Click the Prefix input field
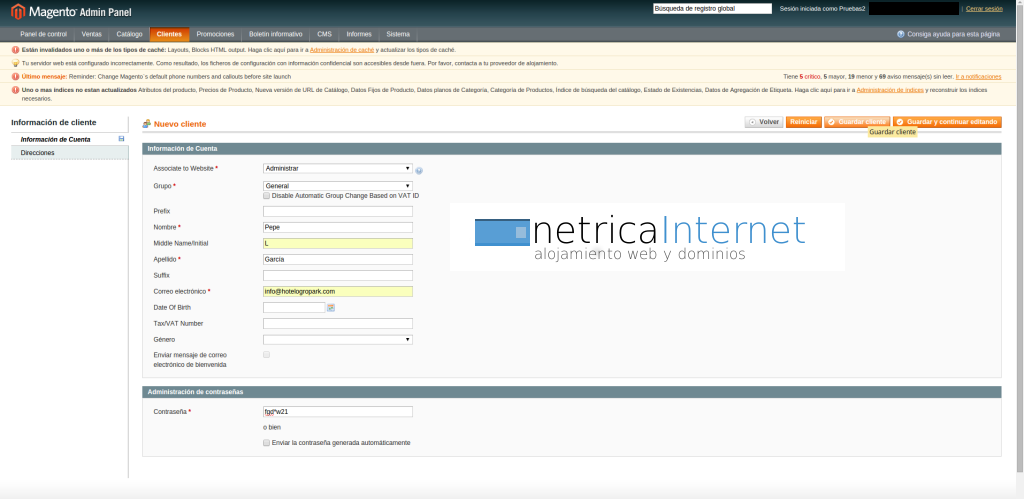Viewport: 1024px width, 499px height. click(338, 212)
